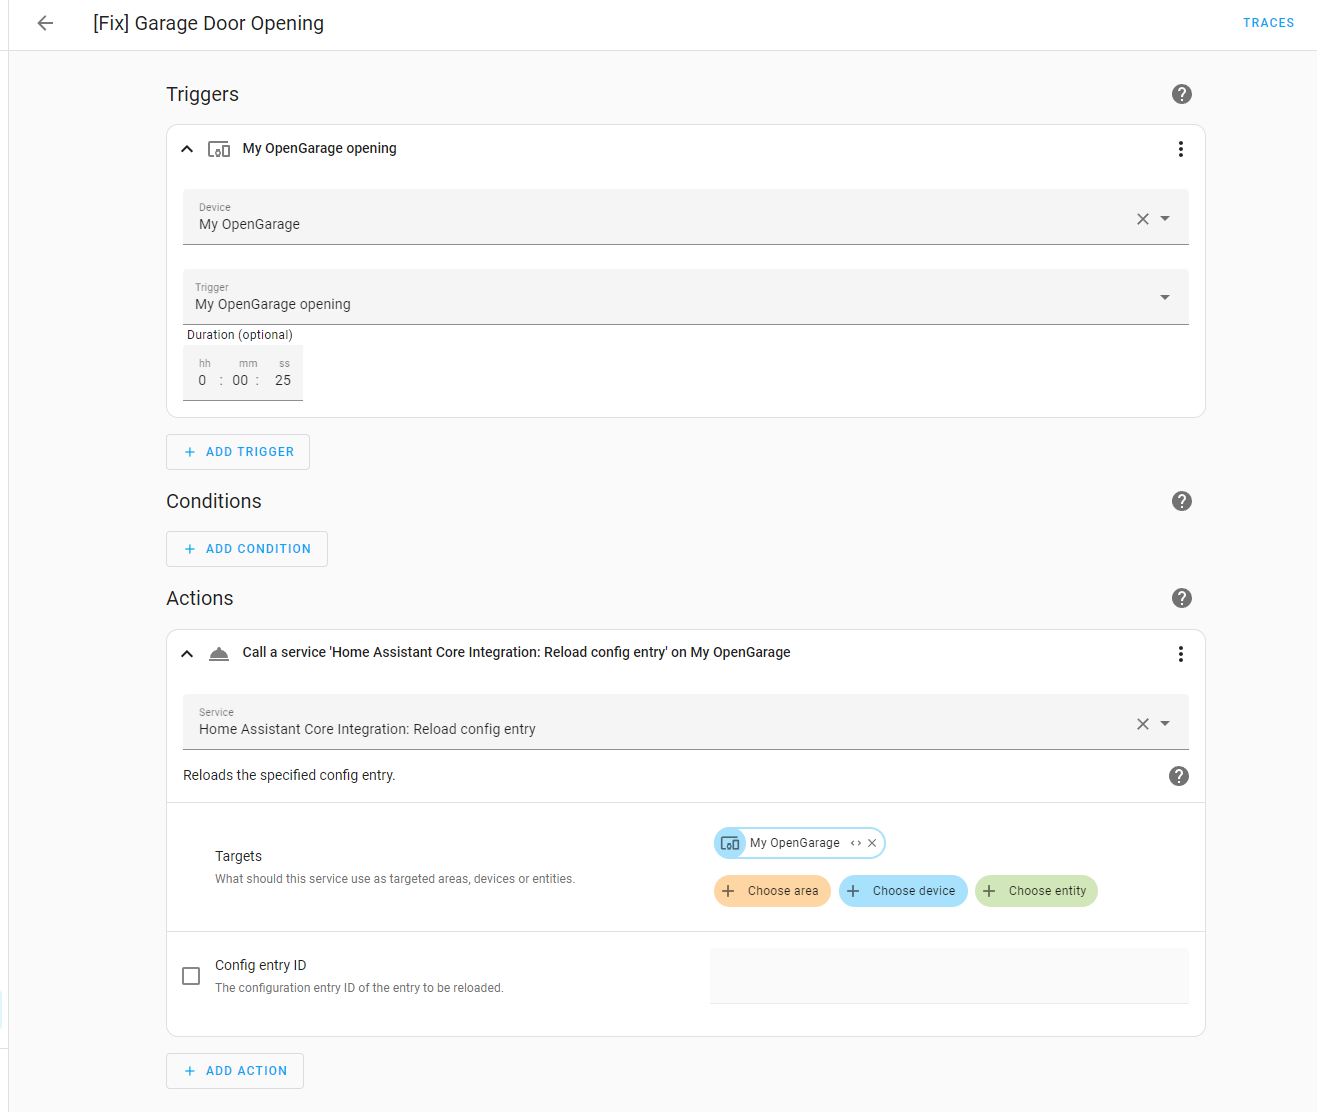Viewport: 1317px width, 1112px height.
Task: Click the ADD TRIGGER button
Action: pos(237,451)
